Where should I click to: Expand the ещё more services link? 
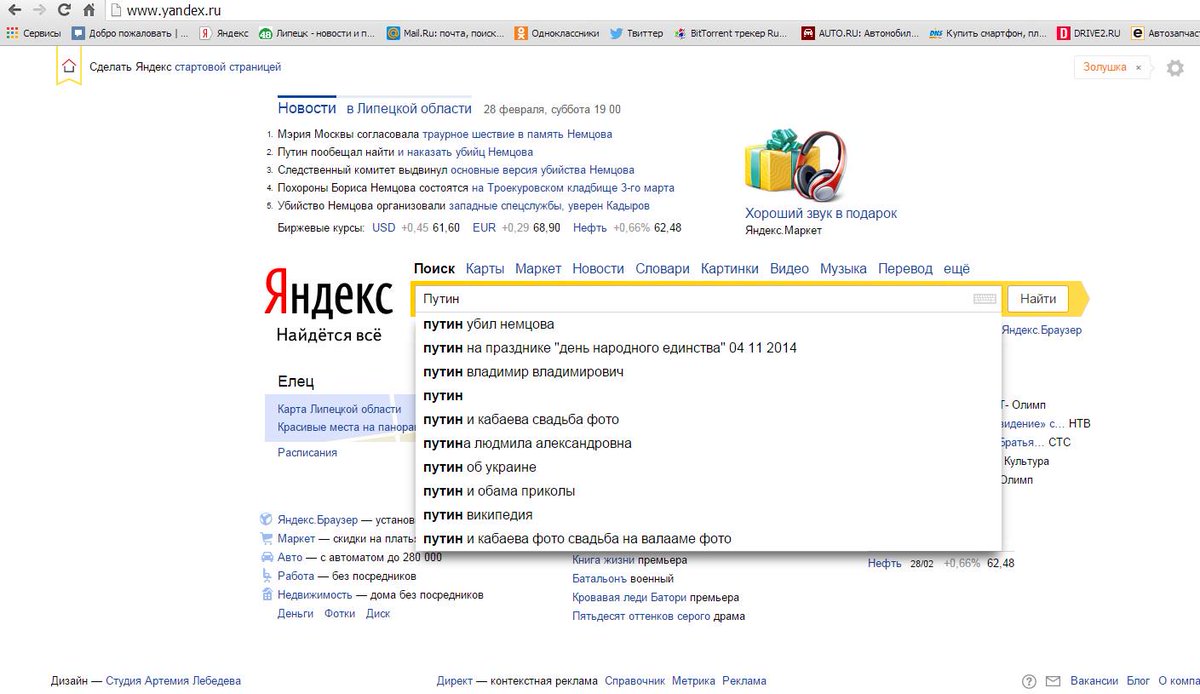(957, 269)
